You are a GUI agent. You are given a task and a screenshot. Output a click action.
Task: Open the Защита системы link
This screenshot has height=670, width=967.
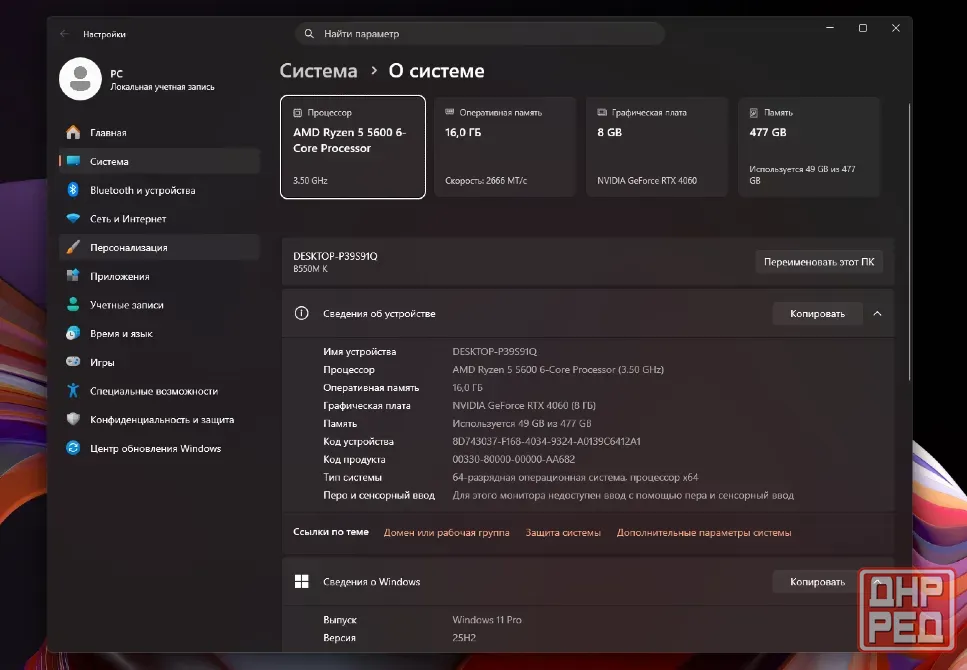click(563, 532)
